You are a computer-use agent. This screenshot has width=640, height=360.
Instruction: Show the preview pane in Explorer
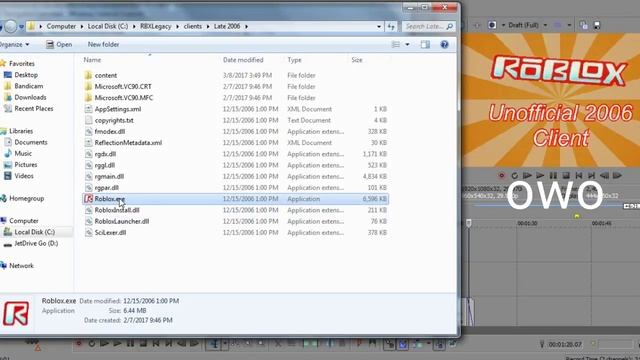point(425,44)
